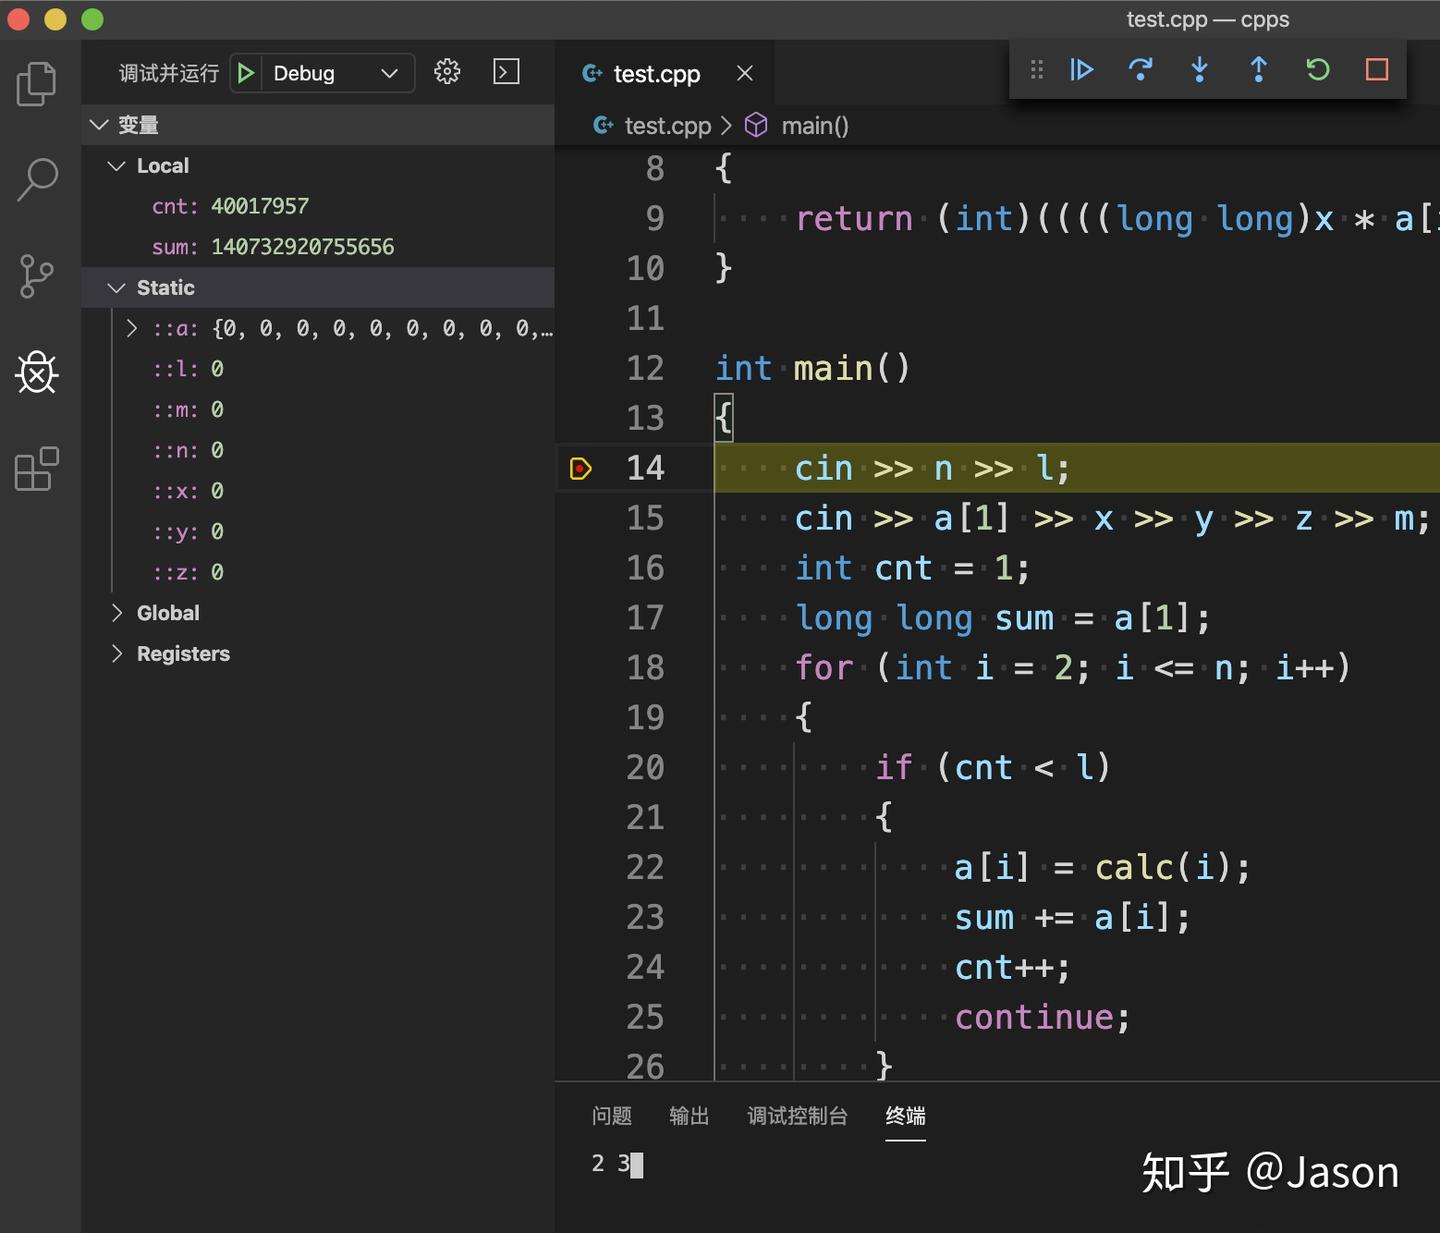Close the test.cpp editor tab
Image resolution: width=1440 pixels, height=1233 pixels.
[x=745, y=73]
